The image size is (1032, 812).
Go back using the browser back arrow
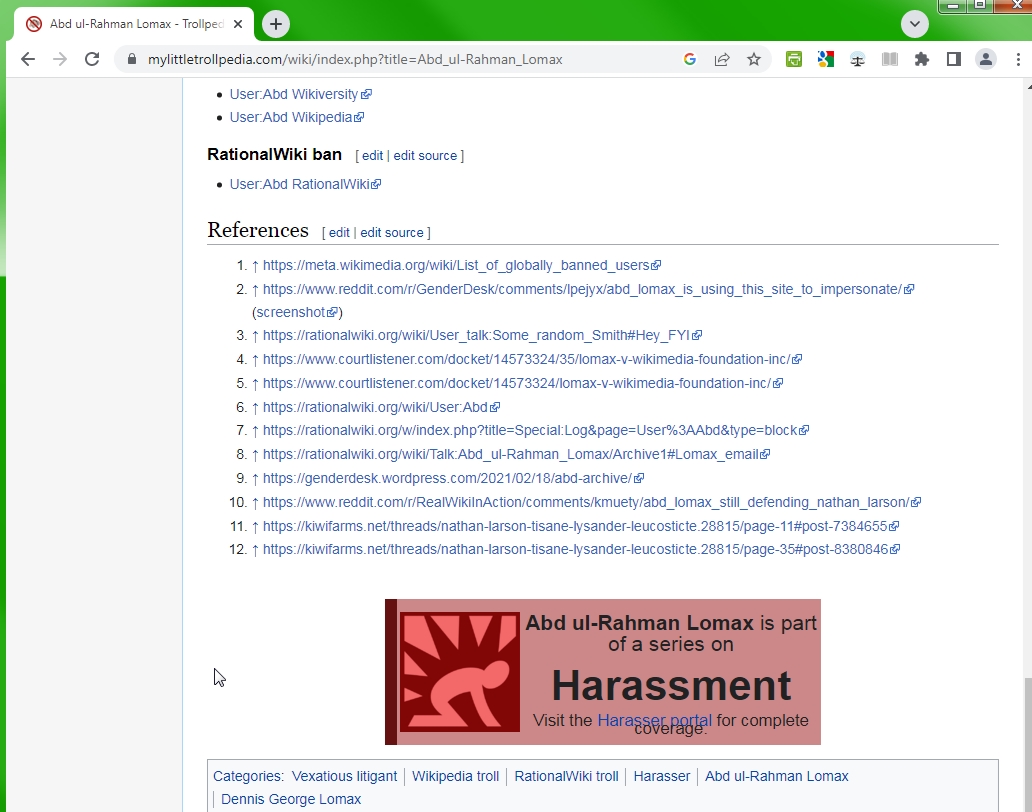[28, 59]
